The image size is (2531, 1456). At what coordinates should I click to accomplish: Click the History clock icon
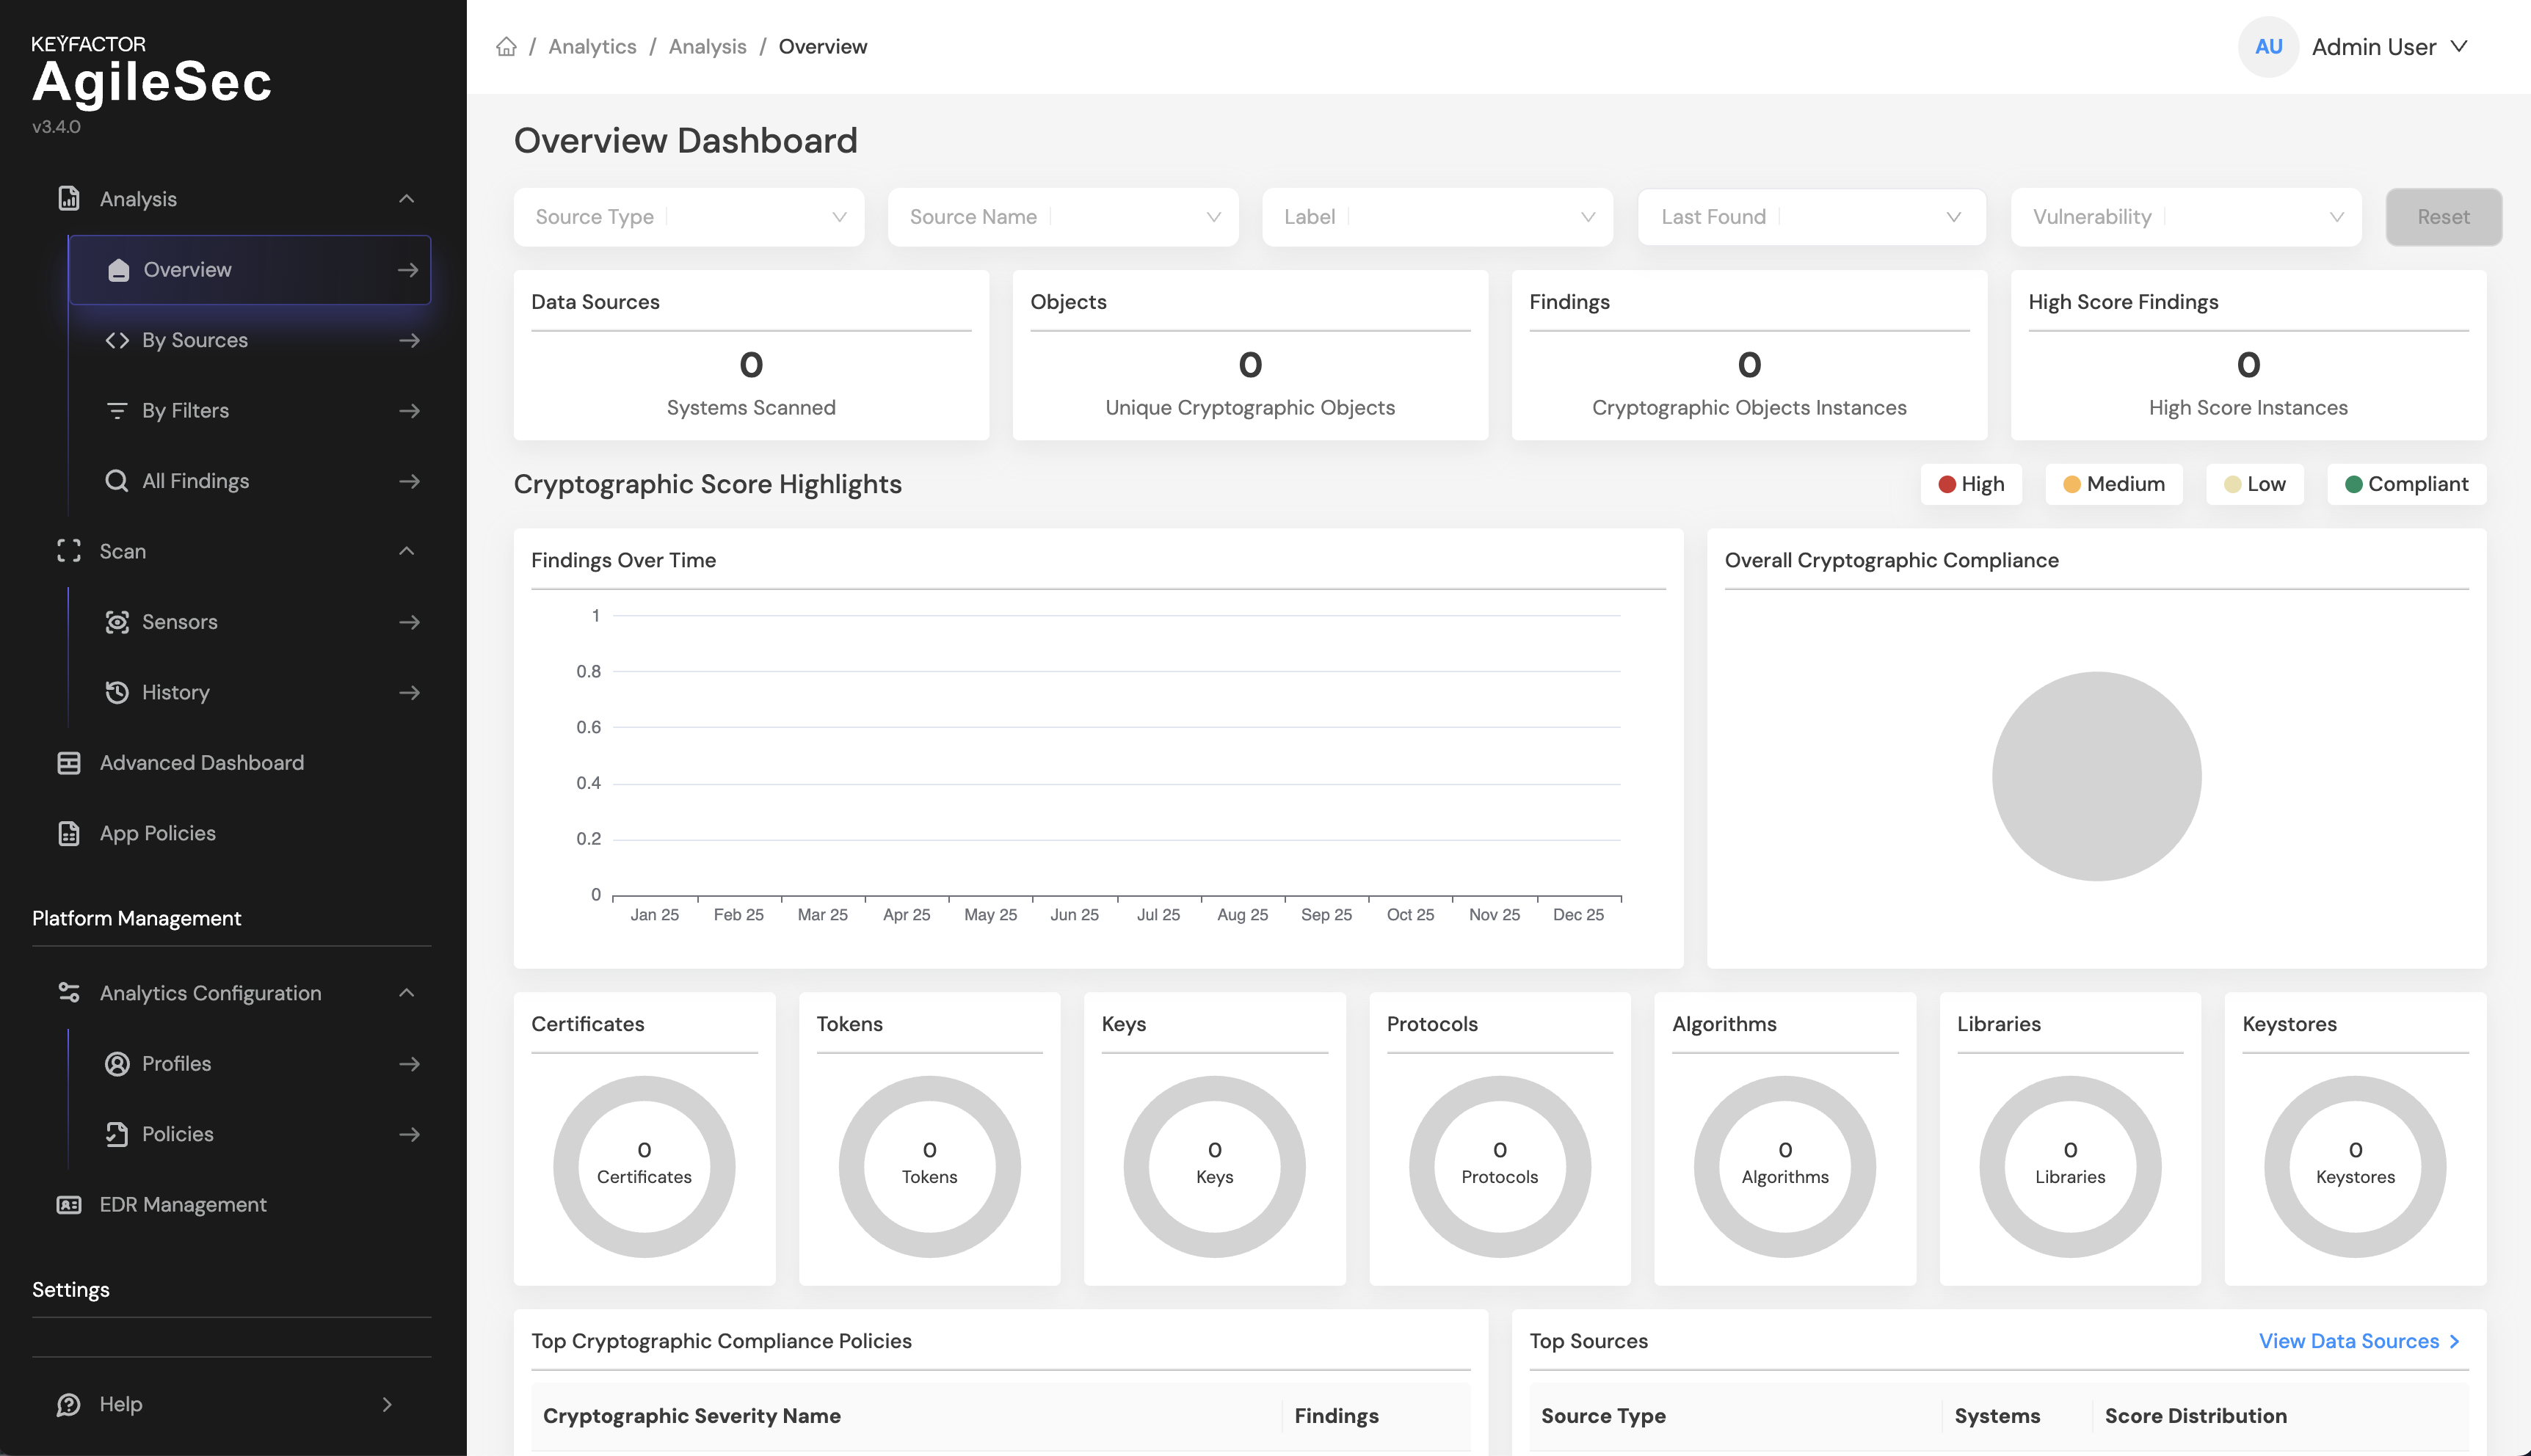pos(117,692)
